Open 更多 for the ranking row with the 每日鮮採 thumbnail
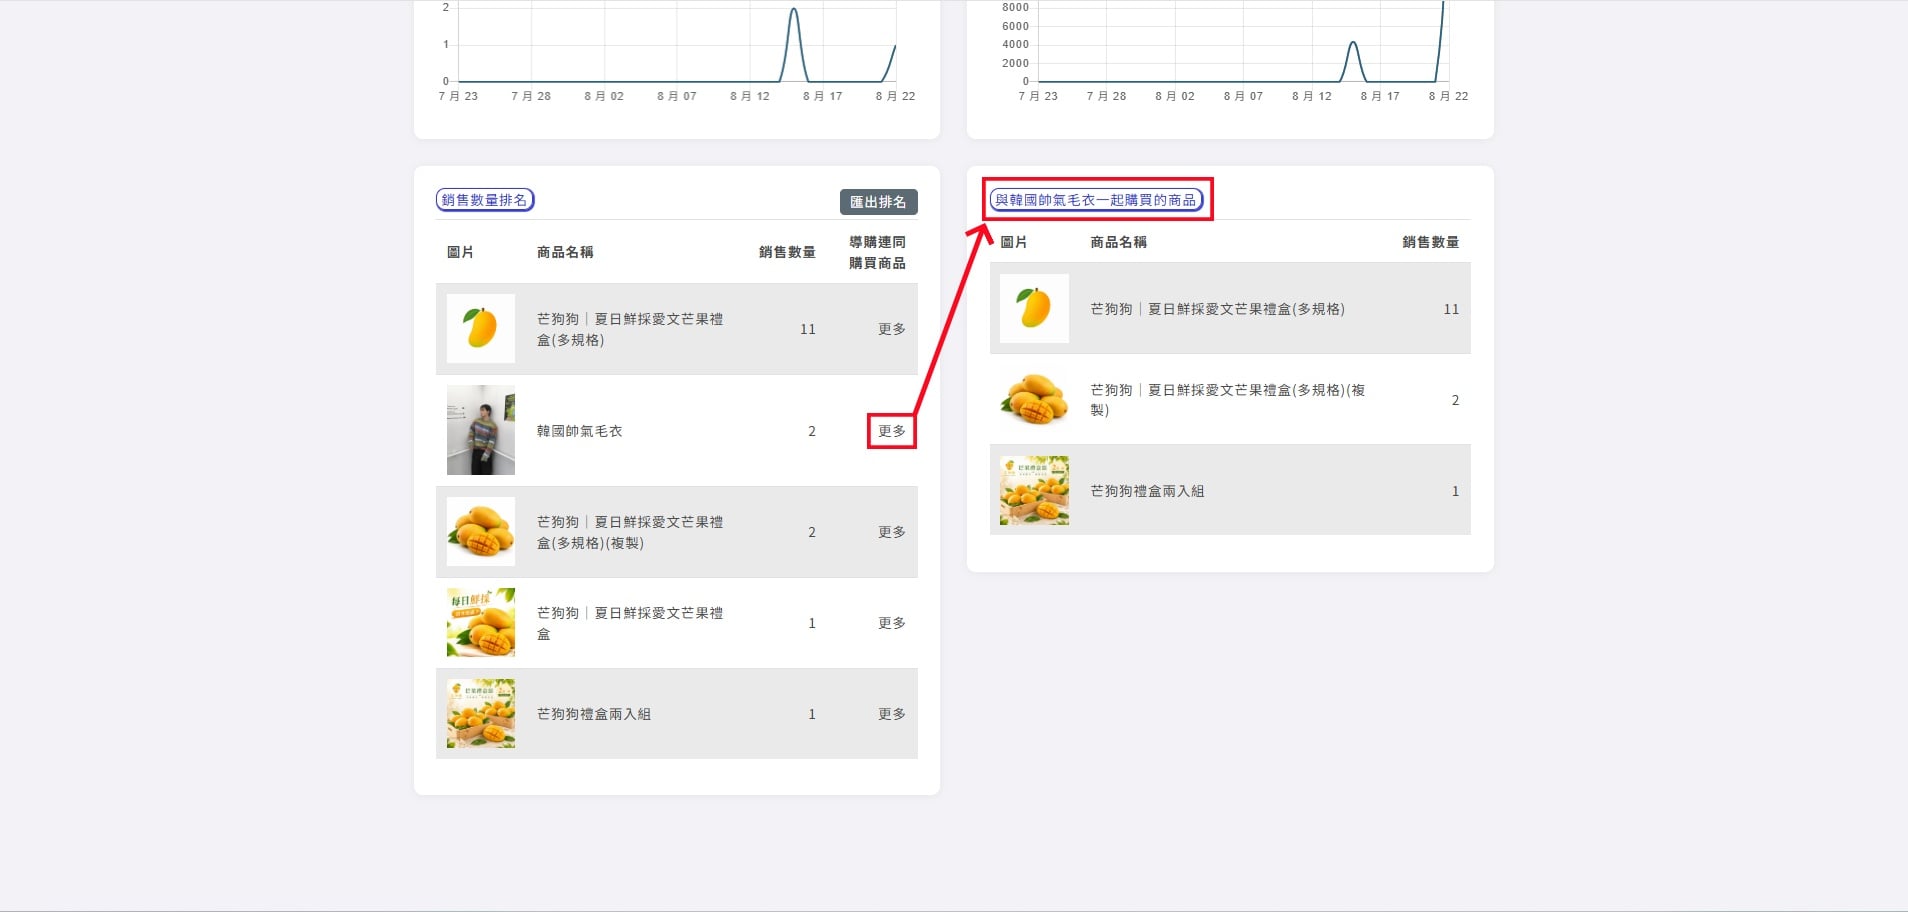Screen dimensions: 1908x912 point(891,623)
